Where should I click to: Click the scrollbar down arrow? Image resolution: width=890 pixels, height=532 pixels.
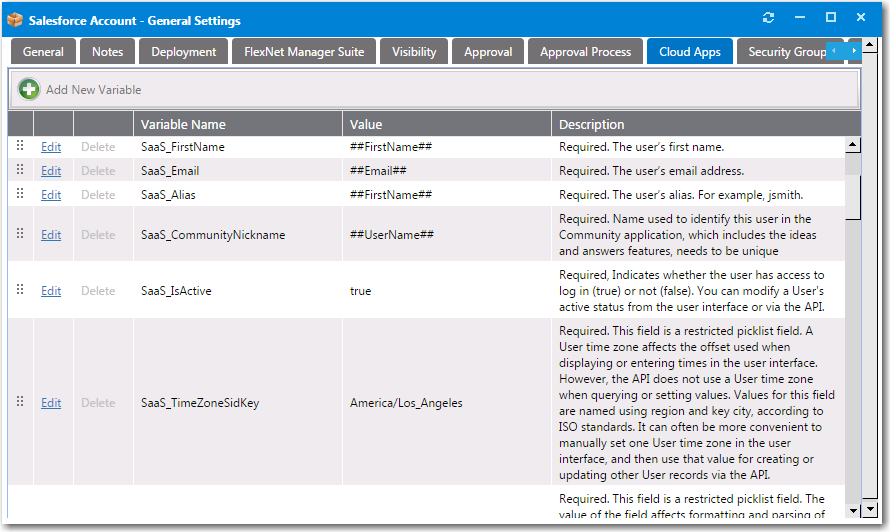click(x=852, y=510)
